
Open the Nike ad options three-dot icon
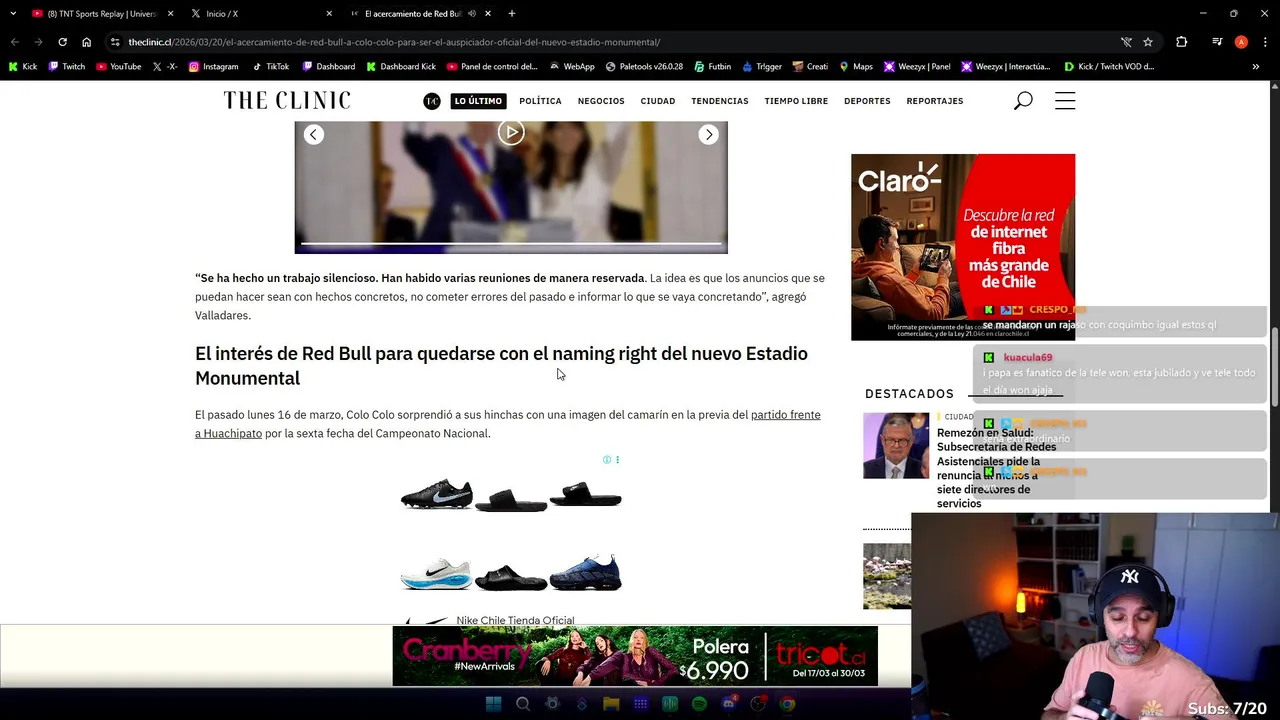click(x=617, y=460)
